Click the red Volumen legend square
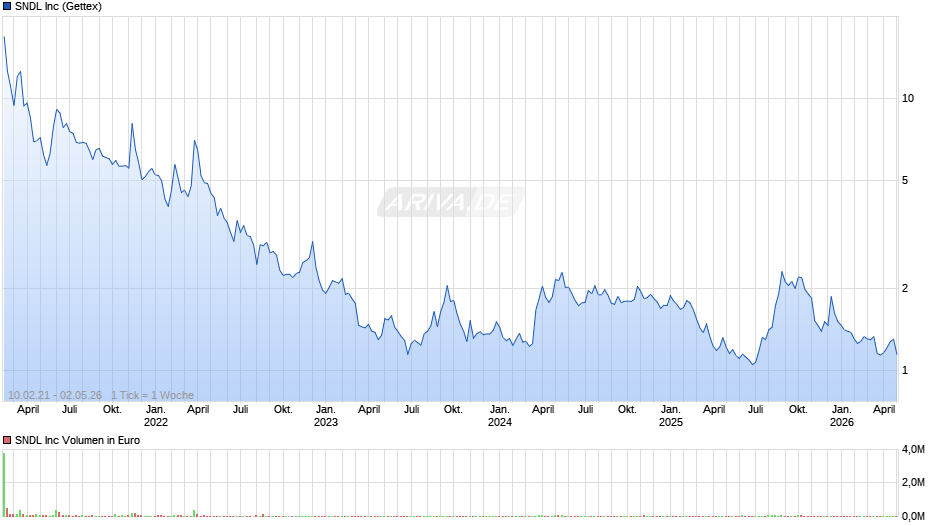 tap(7, 440)
